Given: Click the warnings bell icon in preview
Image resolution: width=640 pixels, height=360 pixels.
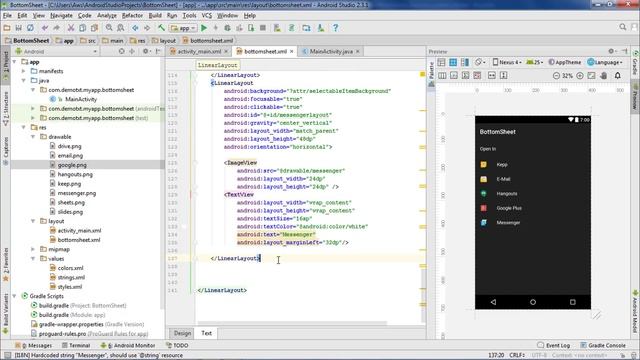Looking at the screenshot, I should (x=618, y=76).
